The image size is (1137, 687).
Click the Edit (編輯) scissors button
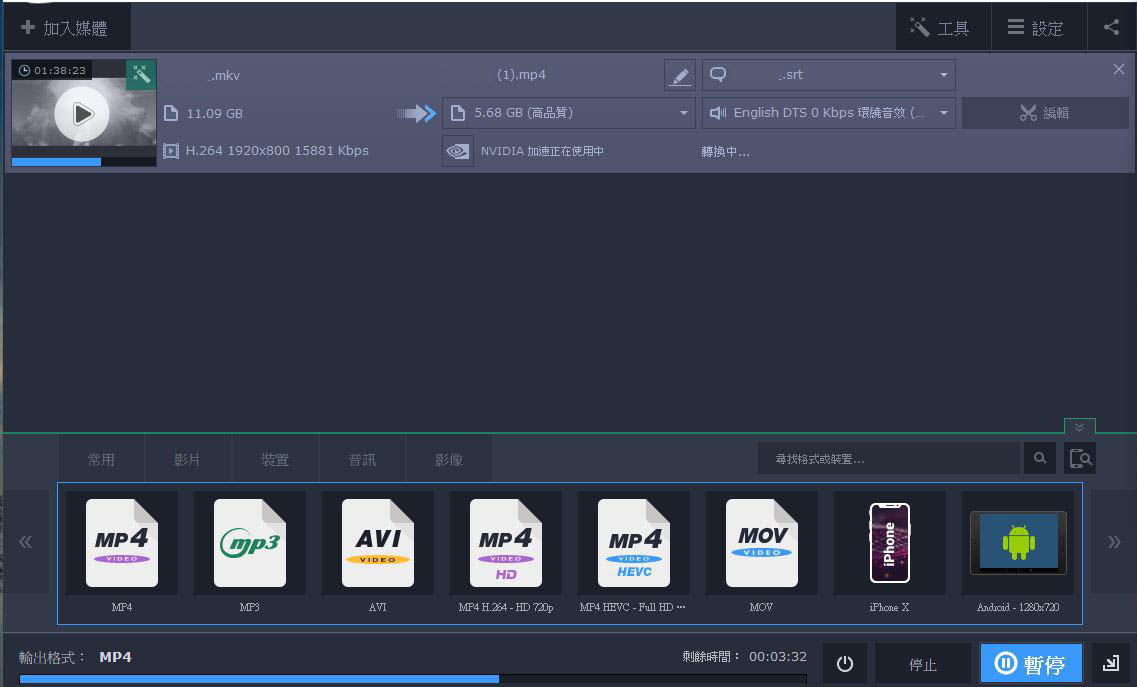click(x=1045, y=113)
